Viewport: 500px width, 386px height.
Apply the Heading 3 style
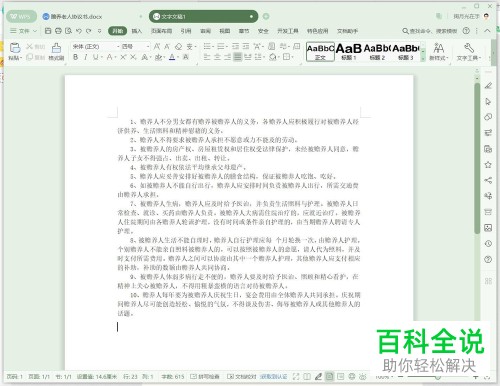(x=406, y=52)
